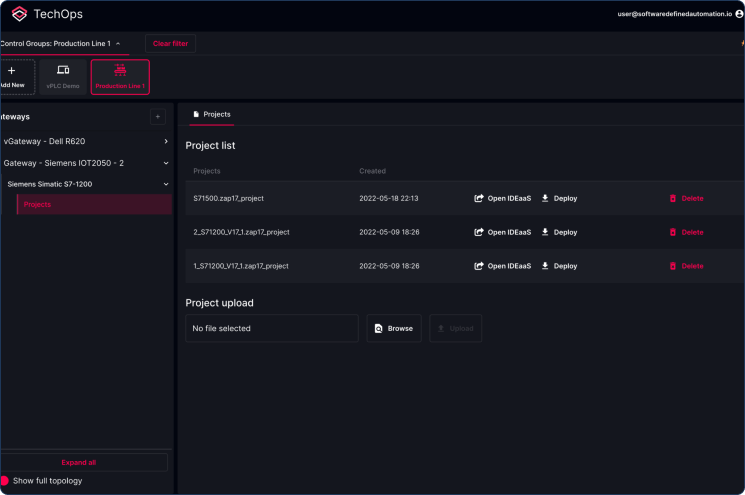Collapse Gateway - Siemens IOT2050 - 2 node
Viewport: 745px width, 495px height.
point(166,162)
